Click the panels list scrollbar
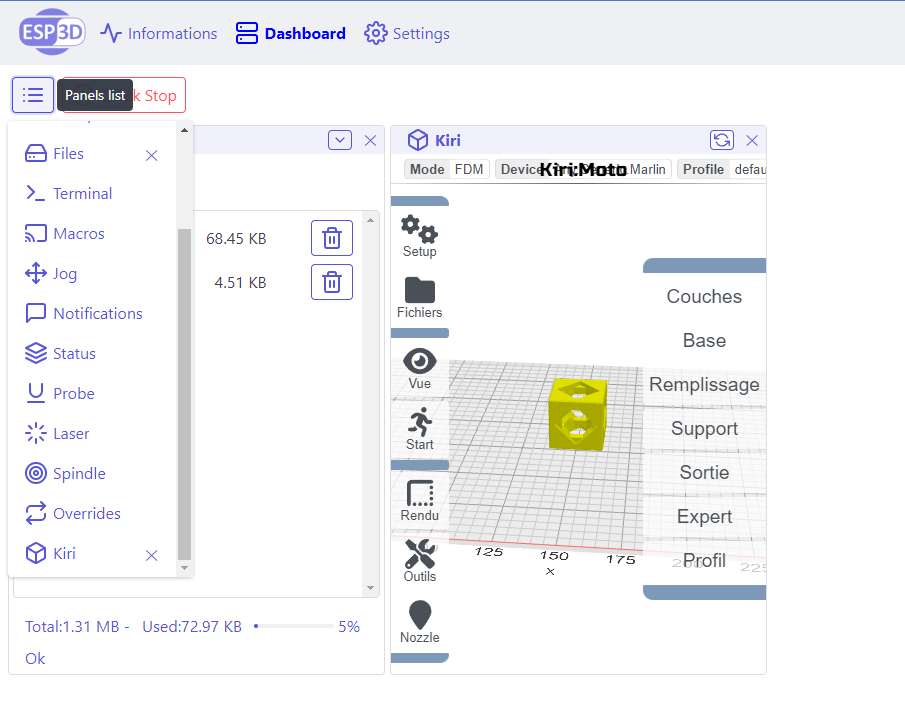This screenshot has height=701, width=905. [184, 390]
